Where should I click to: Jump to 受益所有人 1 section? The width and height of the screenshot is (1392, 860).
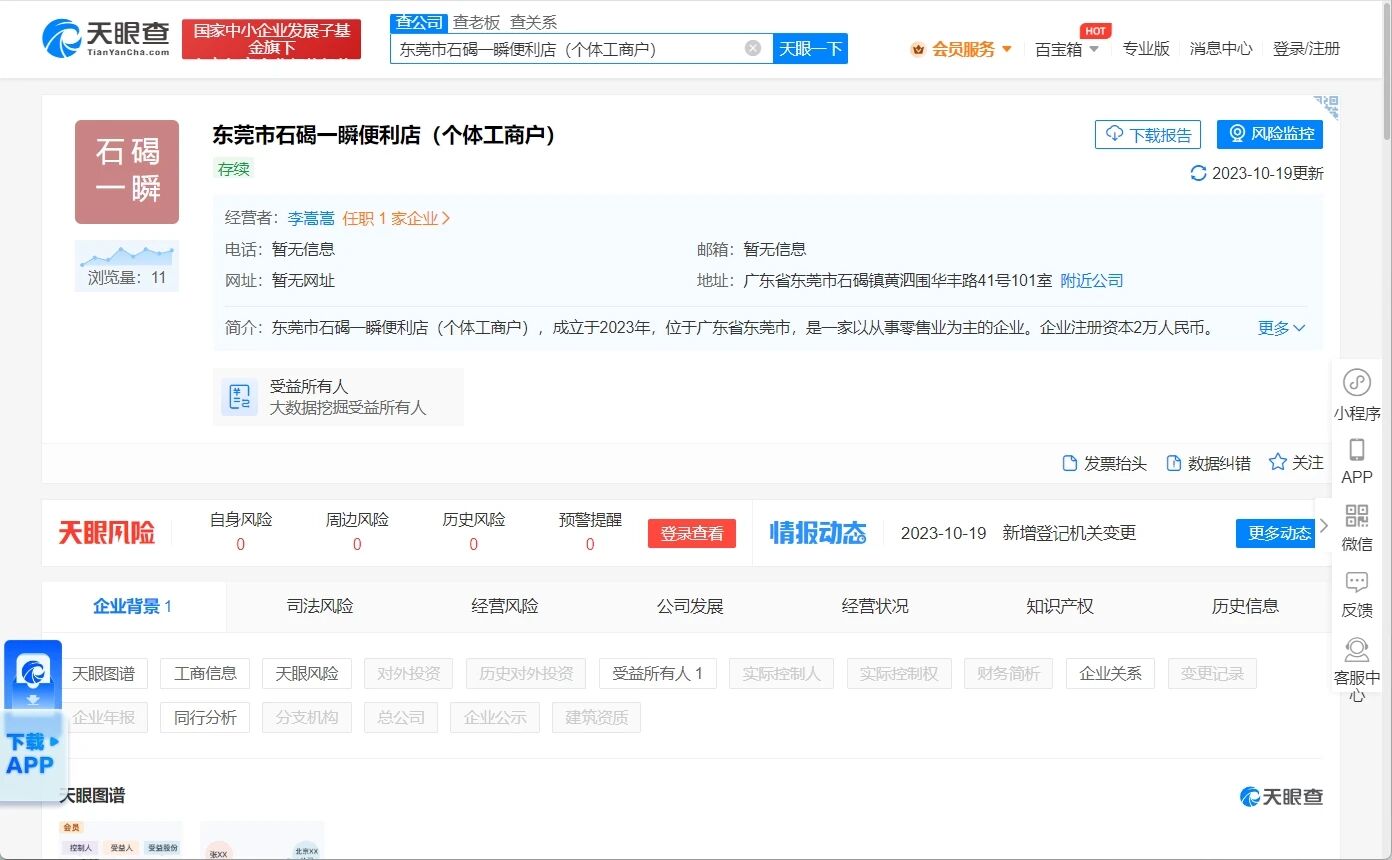coord(658,674)
